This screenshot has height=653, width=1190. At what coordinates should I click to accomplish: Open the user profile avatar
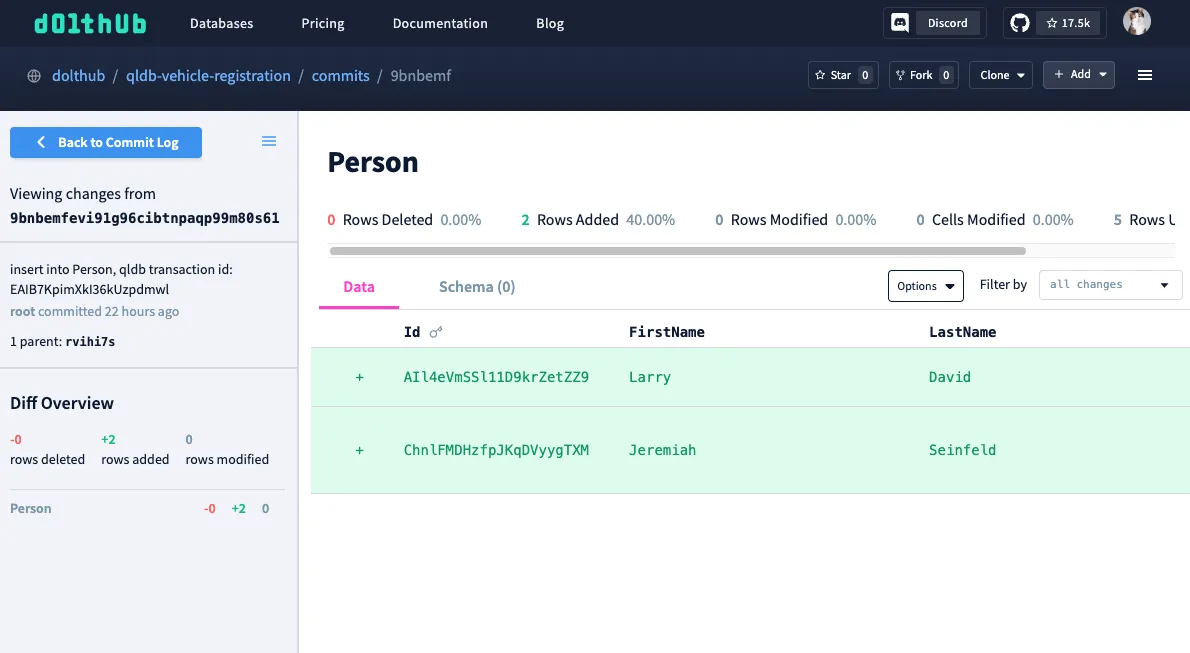tap(1136, 22)
